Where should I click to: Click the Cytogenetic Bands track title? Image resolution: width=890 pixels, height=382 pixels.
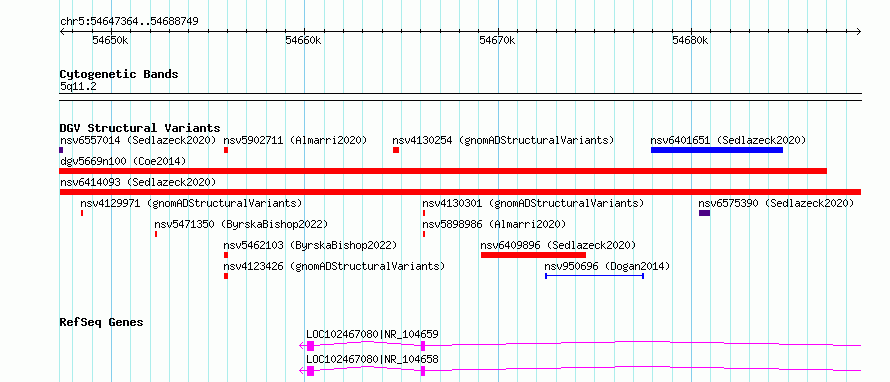pos(119,74)
